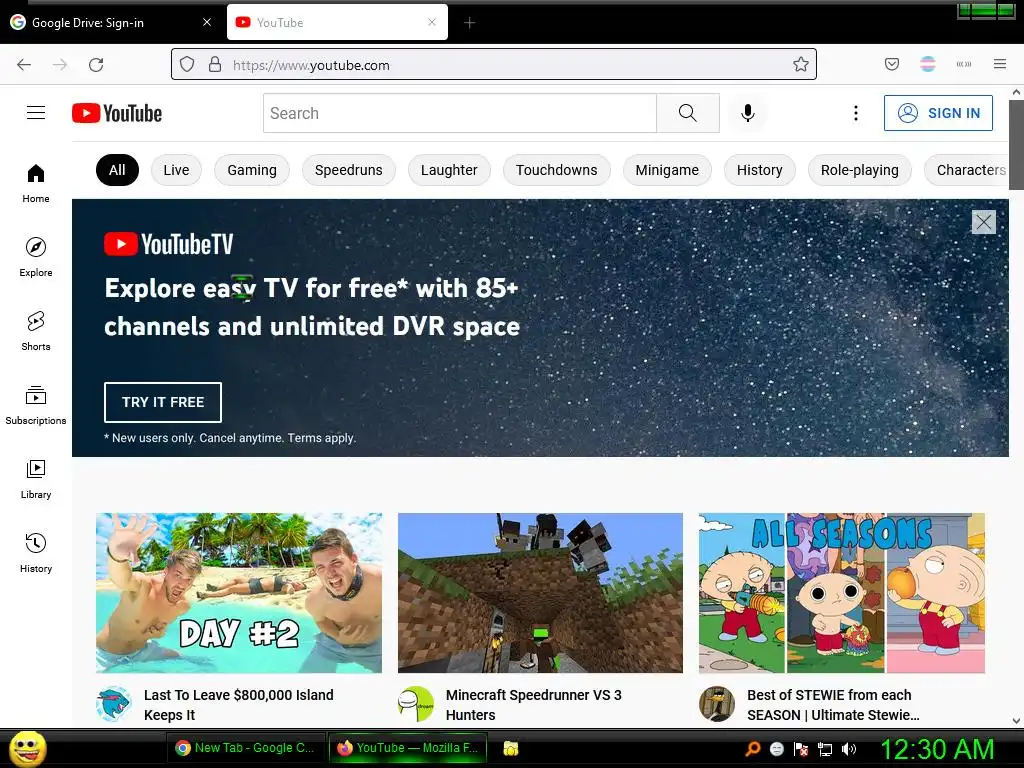This screenshot has height=768, width=1024.
Task: Open Library in sidebar
Action: (x=36, y=479)
